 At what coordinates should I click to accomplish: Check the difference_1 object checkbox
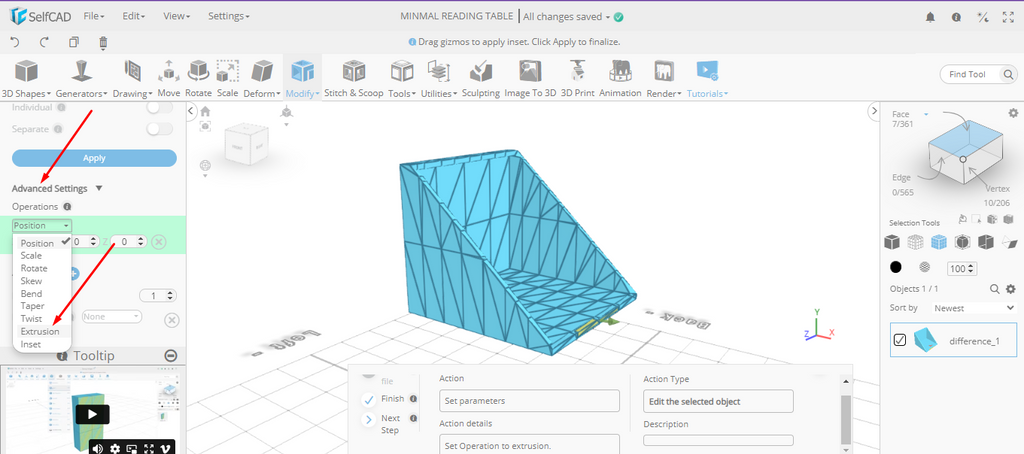900,340
